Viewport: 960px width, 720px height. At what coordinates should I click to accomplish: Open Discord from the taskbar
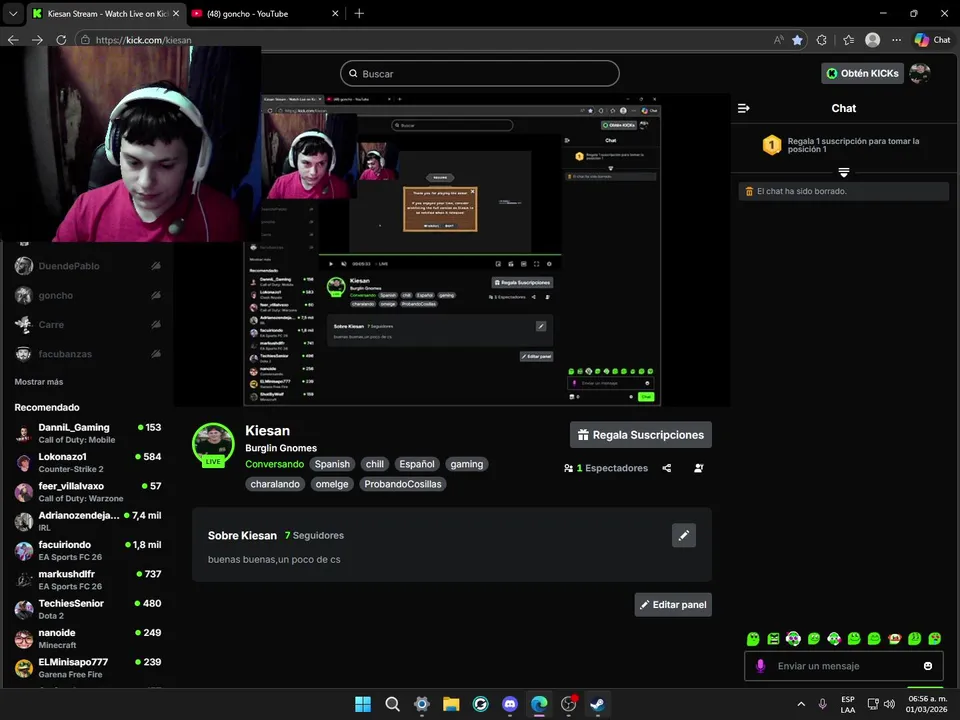point(509,704)
